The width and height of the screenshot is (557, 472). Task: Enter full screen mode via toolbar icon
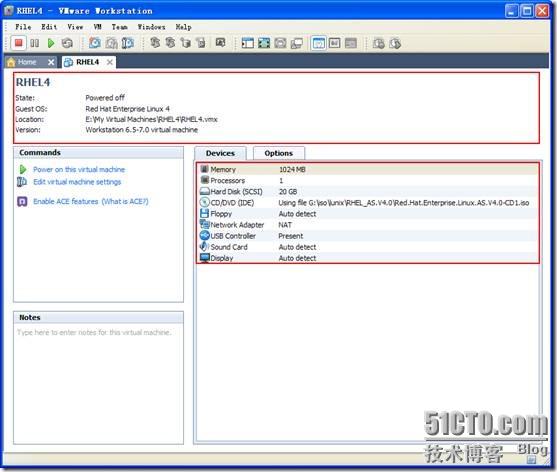[x=264, y=43]
